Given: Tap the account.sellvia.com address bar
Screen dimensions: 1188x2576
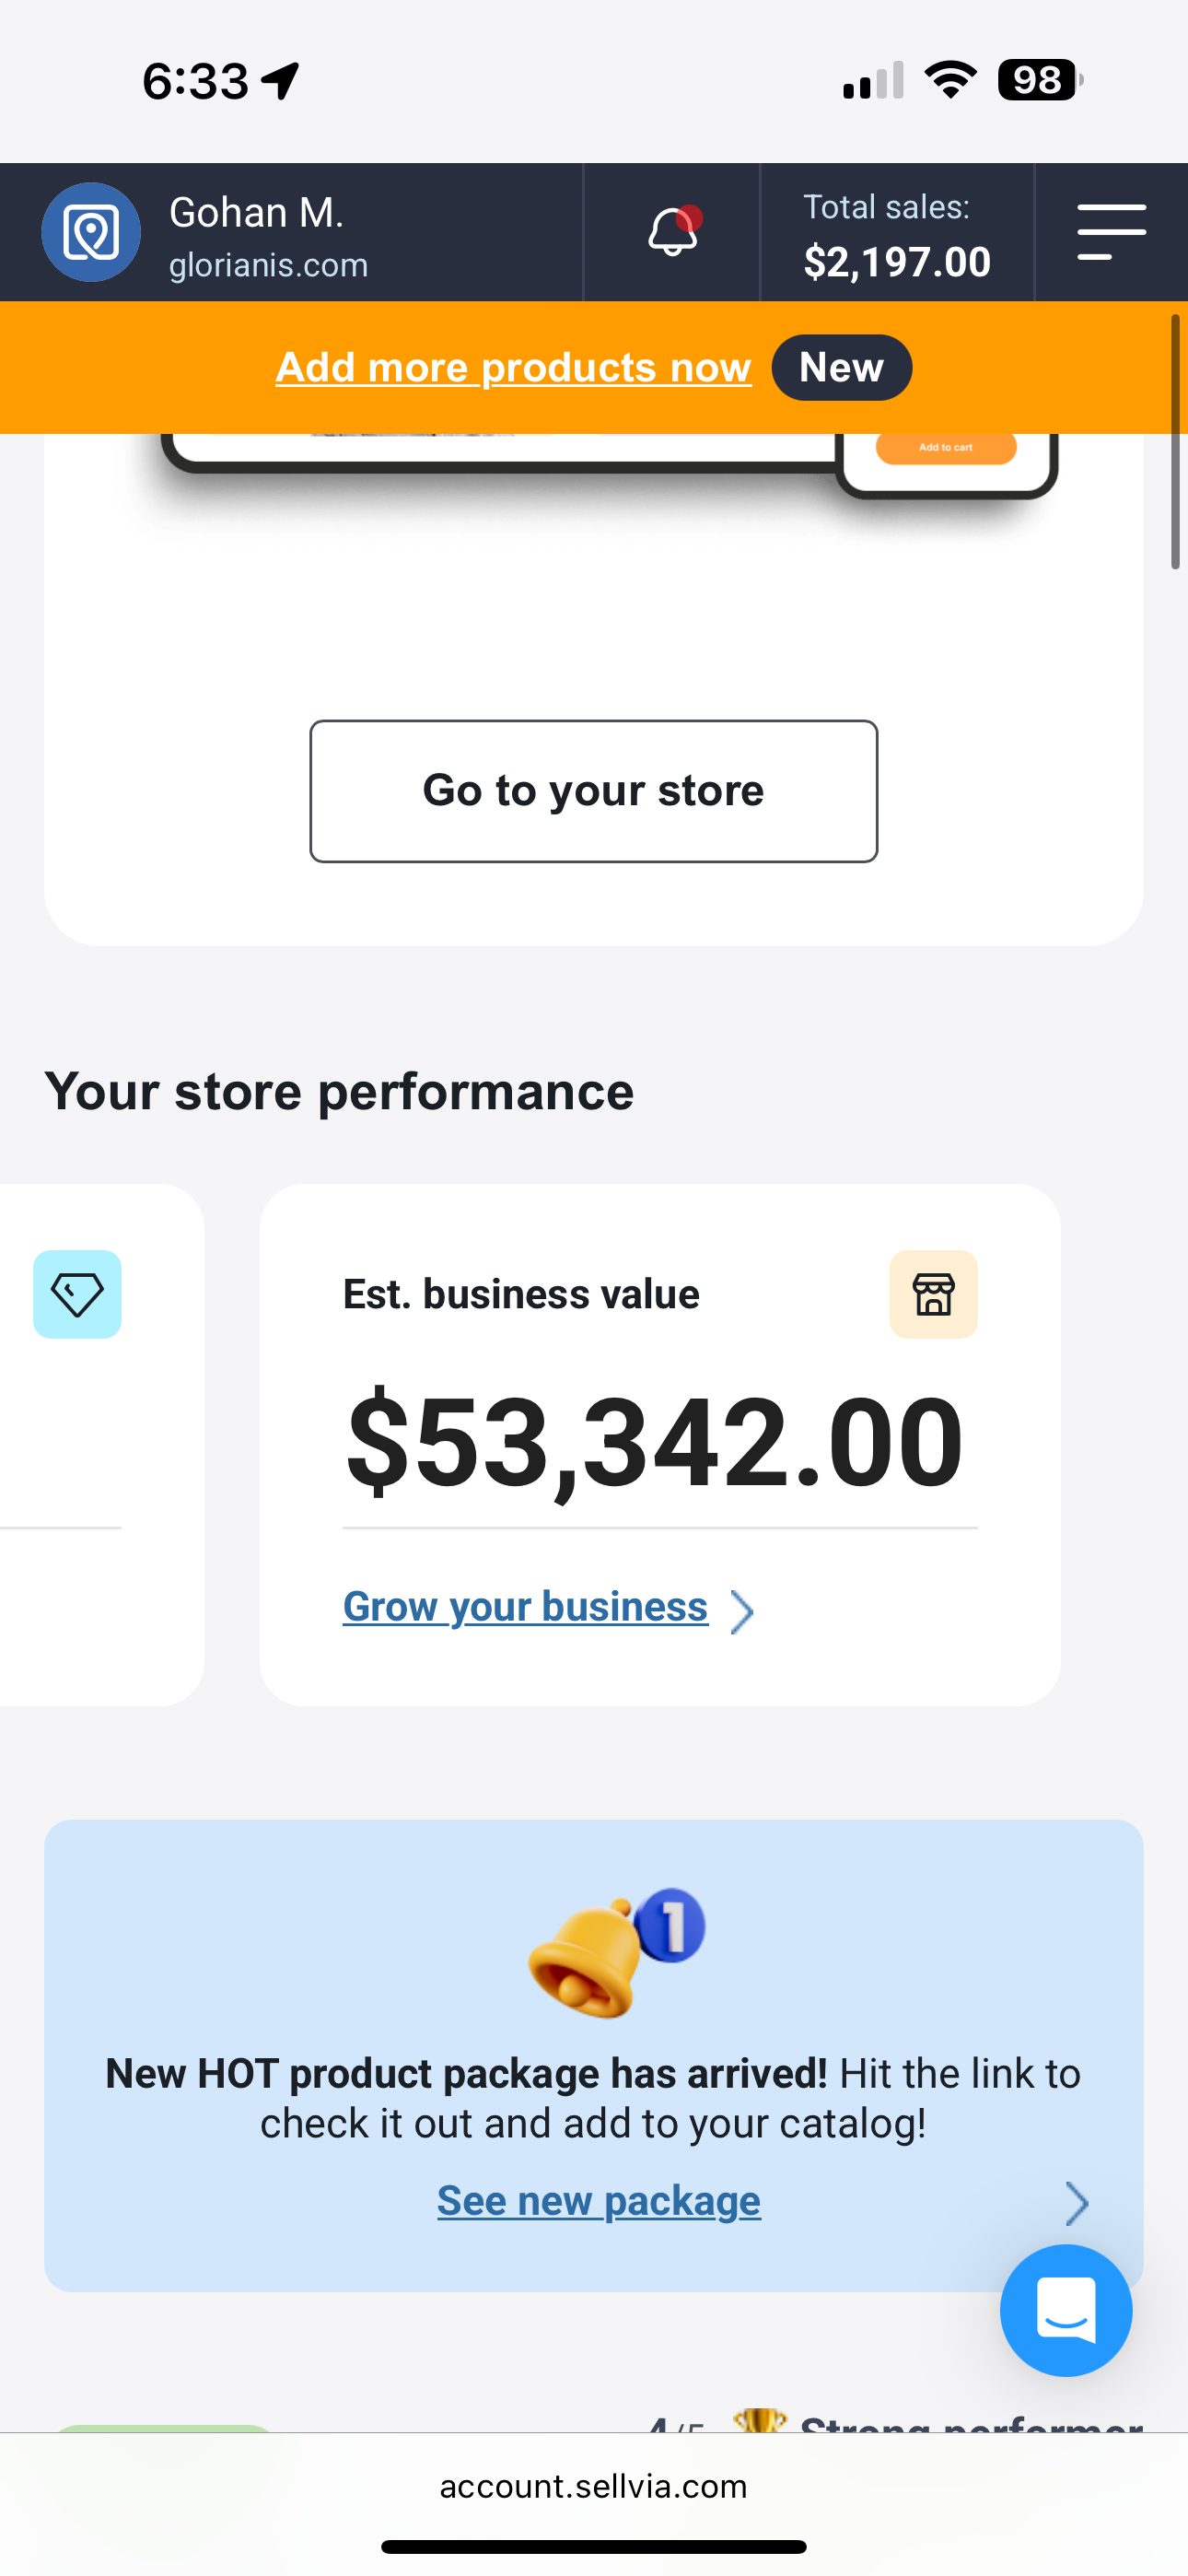Looking at the screenshot, I should pyautogui.click(x=594, y=2486).
